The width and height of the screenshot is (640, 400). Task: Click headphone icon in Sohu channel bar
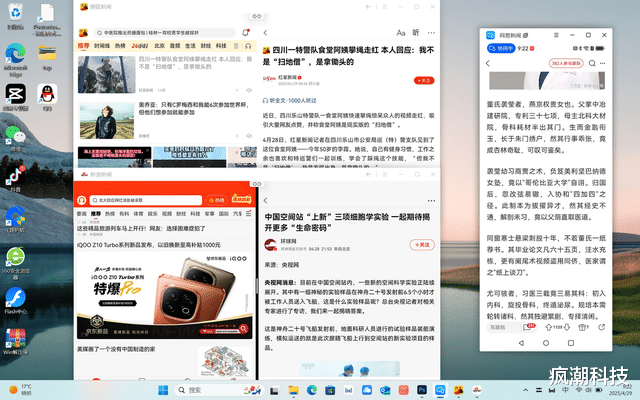pos(248,46)
